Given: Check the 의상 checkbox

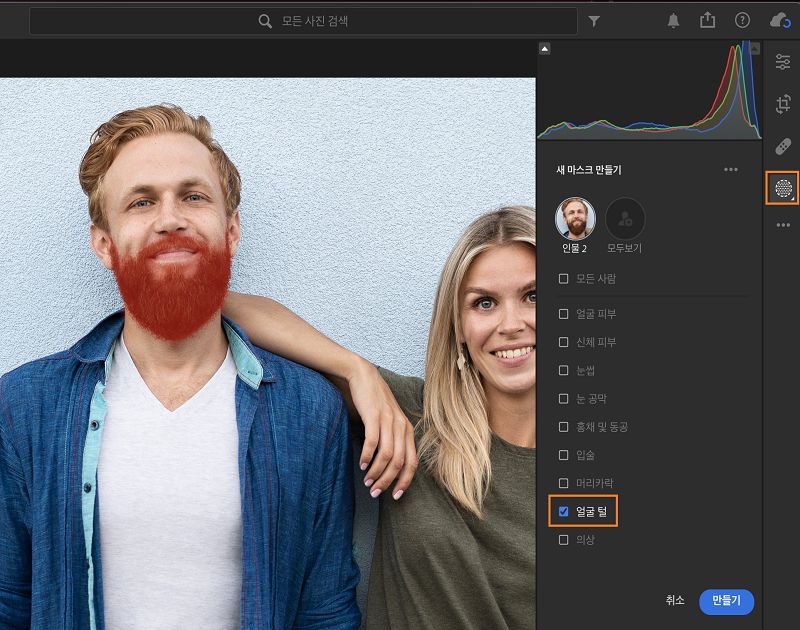Looking at the screenshot, I should (x=563, y=540).
